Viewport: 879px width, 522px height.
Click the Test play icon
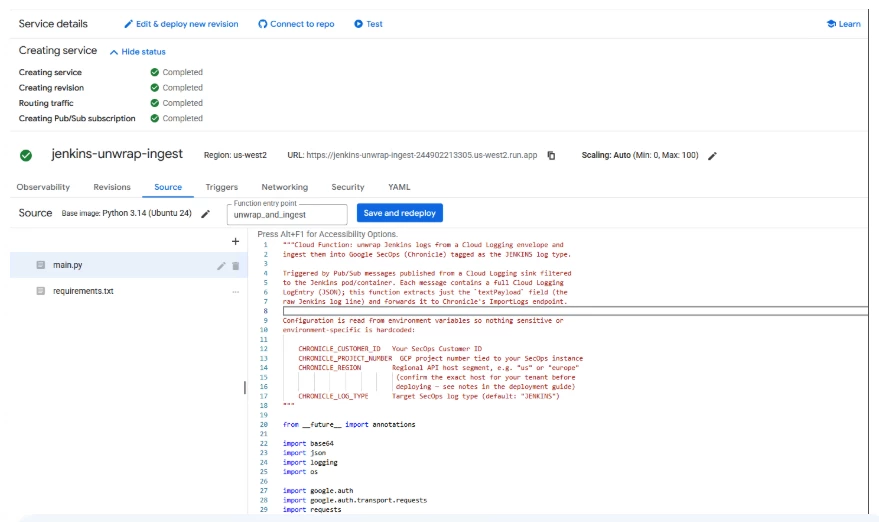358,24
